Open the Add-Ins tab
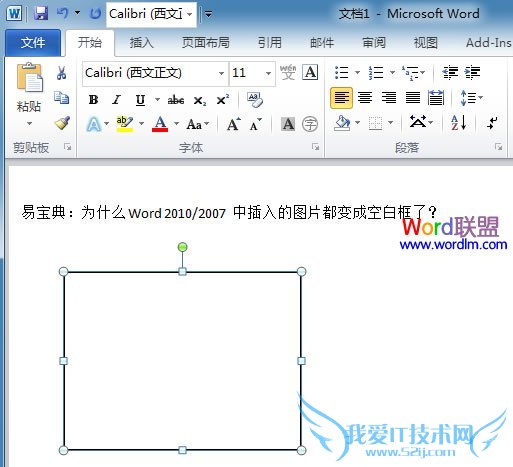 [489, 43]
